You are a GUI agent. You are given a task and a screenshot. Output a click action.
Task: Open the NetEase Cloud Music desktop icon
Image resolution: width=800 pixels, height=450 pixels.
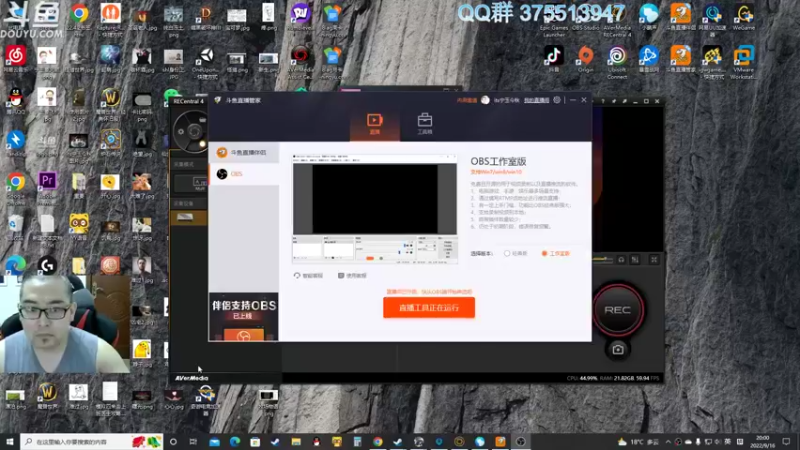click(15, 59)
